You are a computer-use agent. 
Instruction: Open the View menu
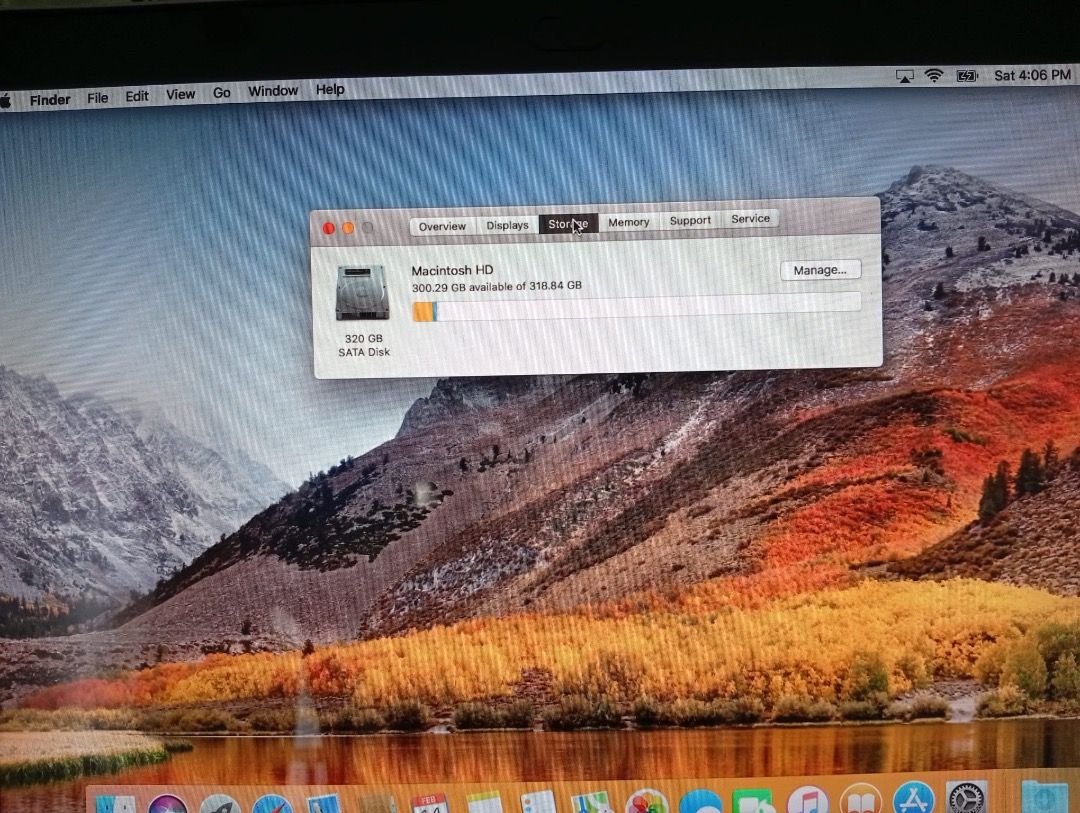pyautogui.click(x=180, y=94)
